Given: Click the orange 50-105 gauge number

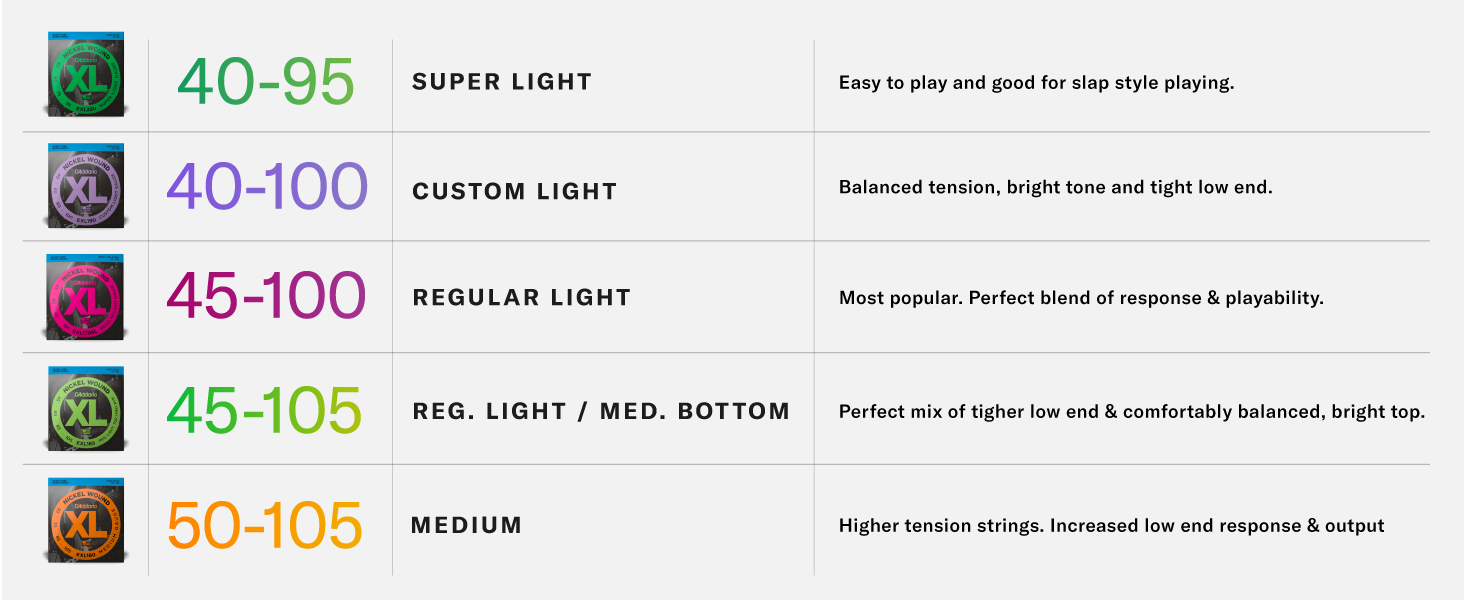Looking at the screenshot, I should tap(265, 525).
